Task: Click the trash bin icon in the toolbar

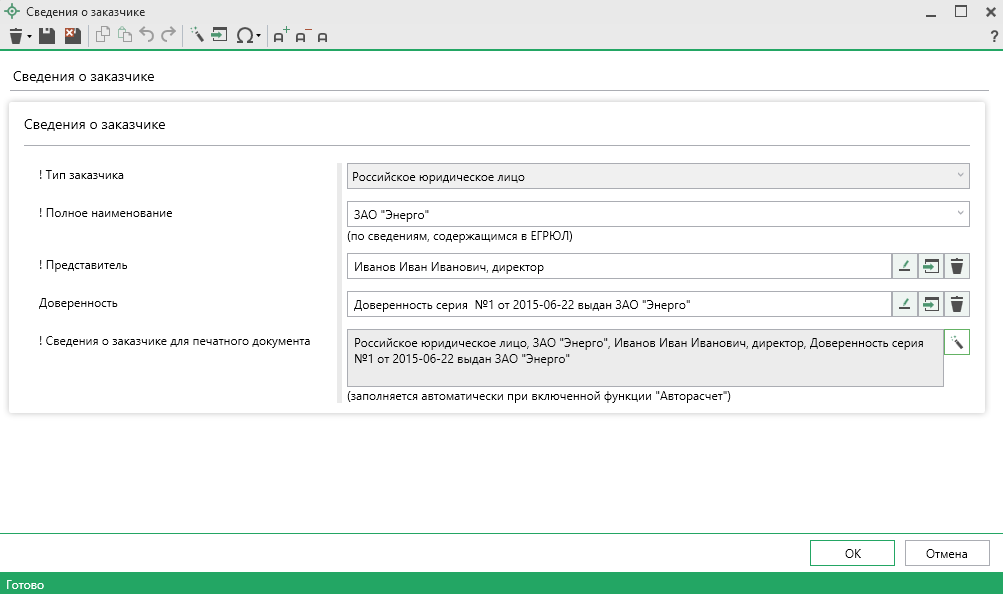Action: click(15, 36)
